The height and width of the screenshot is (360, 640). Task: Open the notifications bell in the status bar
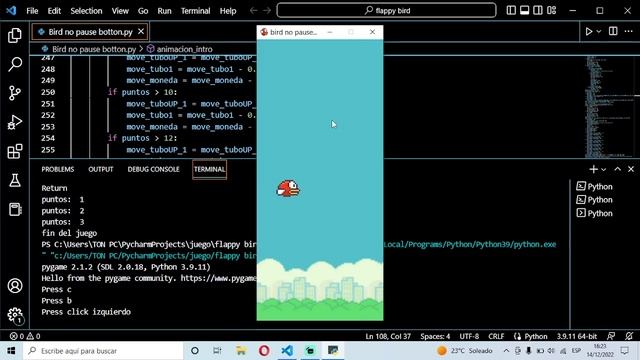click(x=629, y=336)
